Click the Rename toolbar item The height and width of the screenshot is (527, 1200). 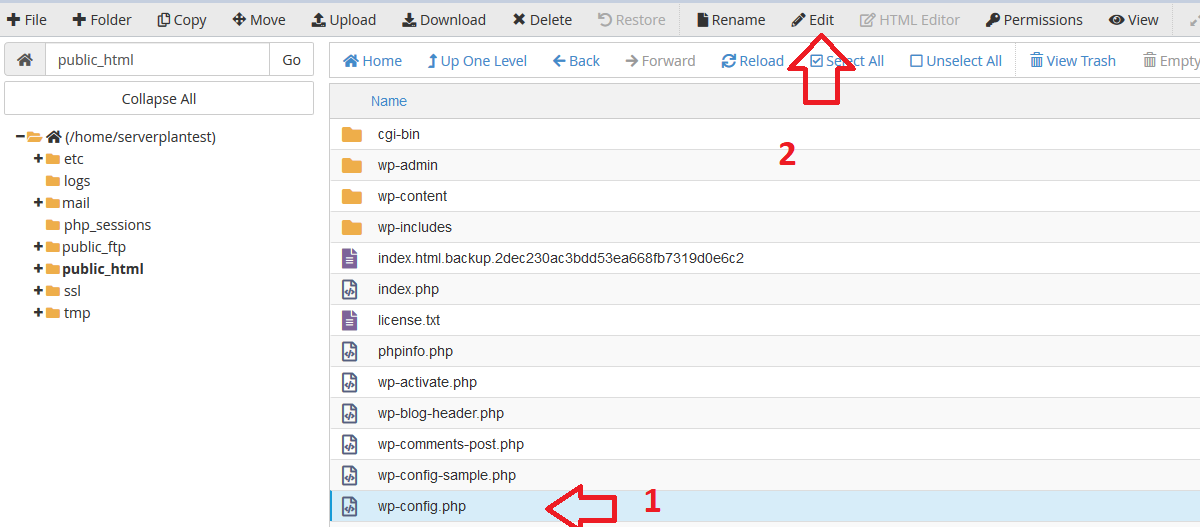(x=730, y=20)
